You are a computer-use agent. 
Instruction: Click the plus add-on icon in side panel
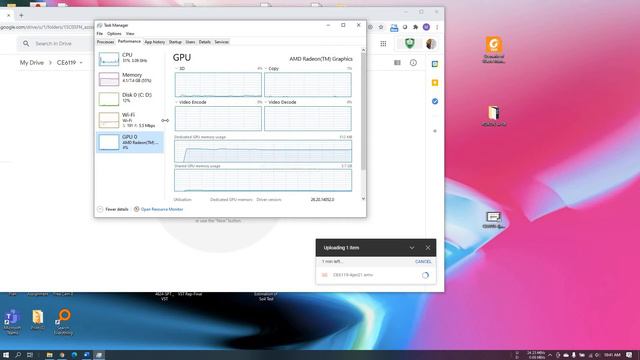pos(435,131)
